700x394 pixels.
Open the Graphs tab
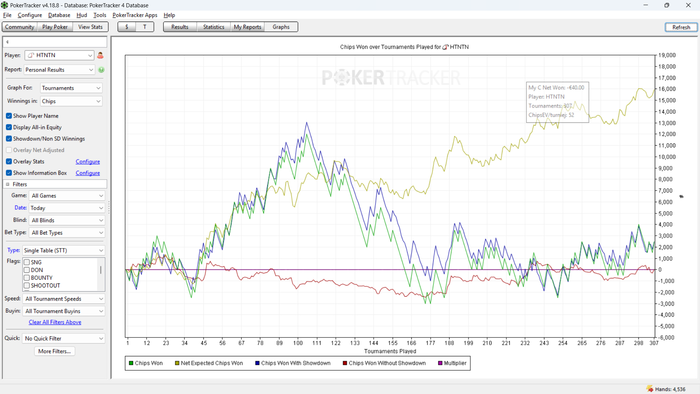click(281, 27)
